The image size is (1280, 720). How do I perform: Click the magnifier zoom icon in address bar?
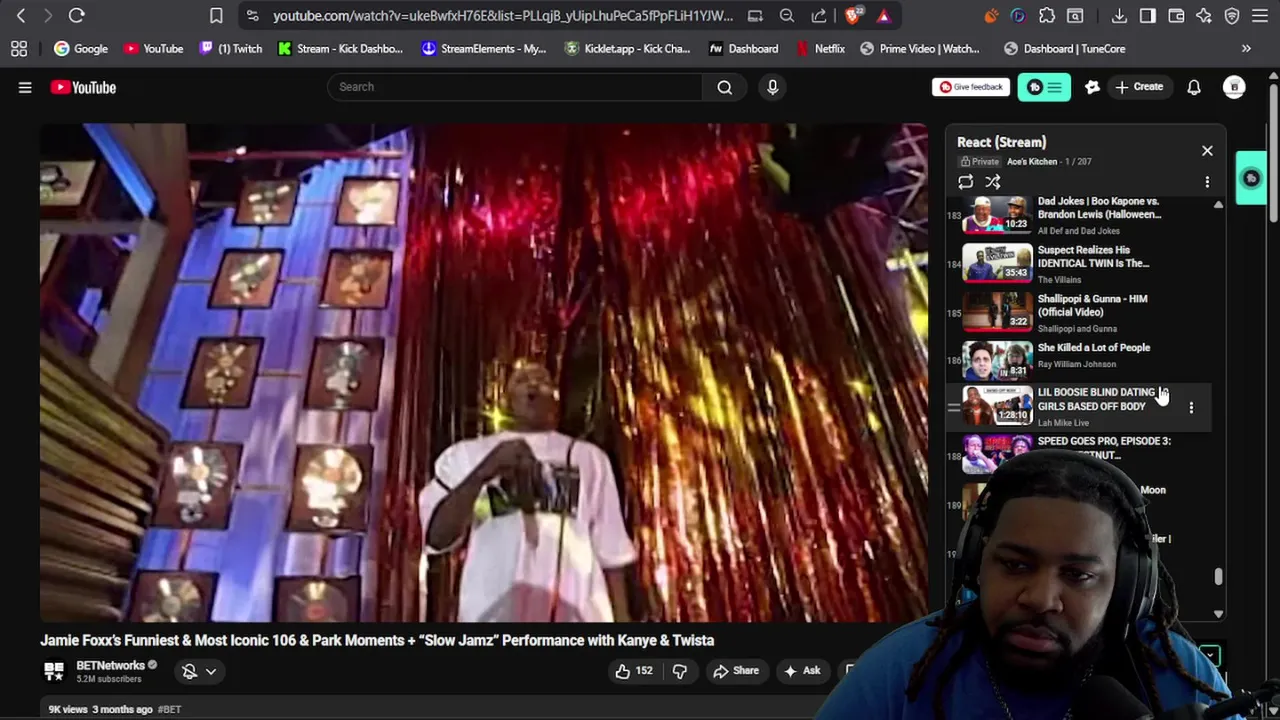click(x=787, y=16)
